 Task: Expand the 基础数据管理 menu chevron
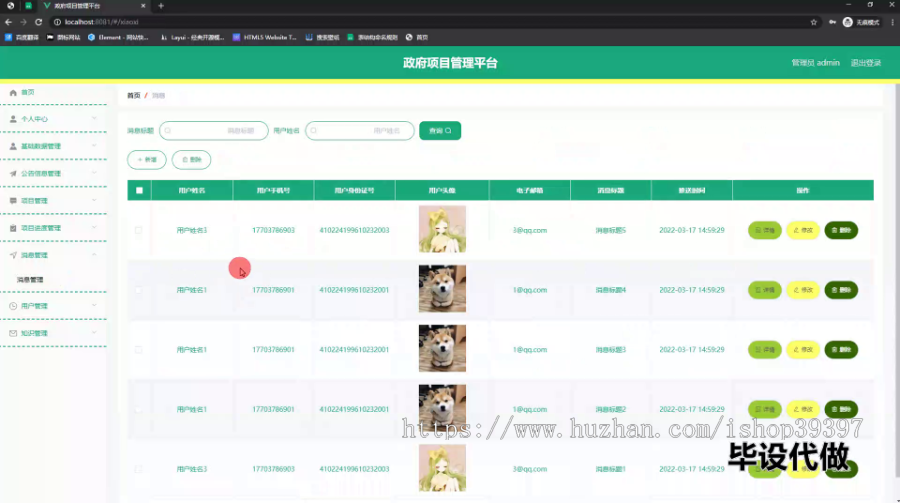[x=94, y=146]
